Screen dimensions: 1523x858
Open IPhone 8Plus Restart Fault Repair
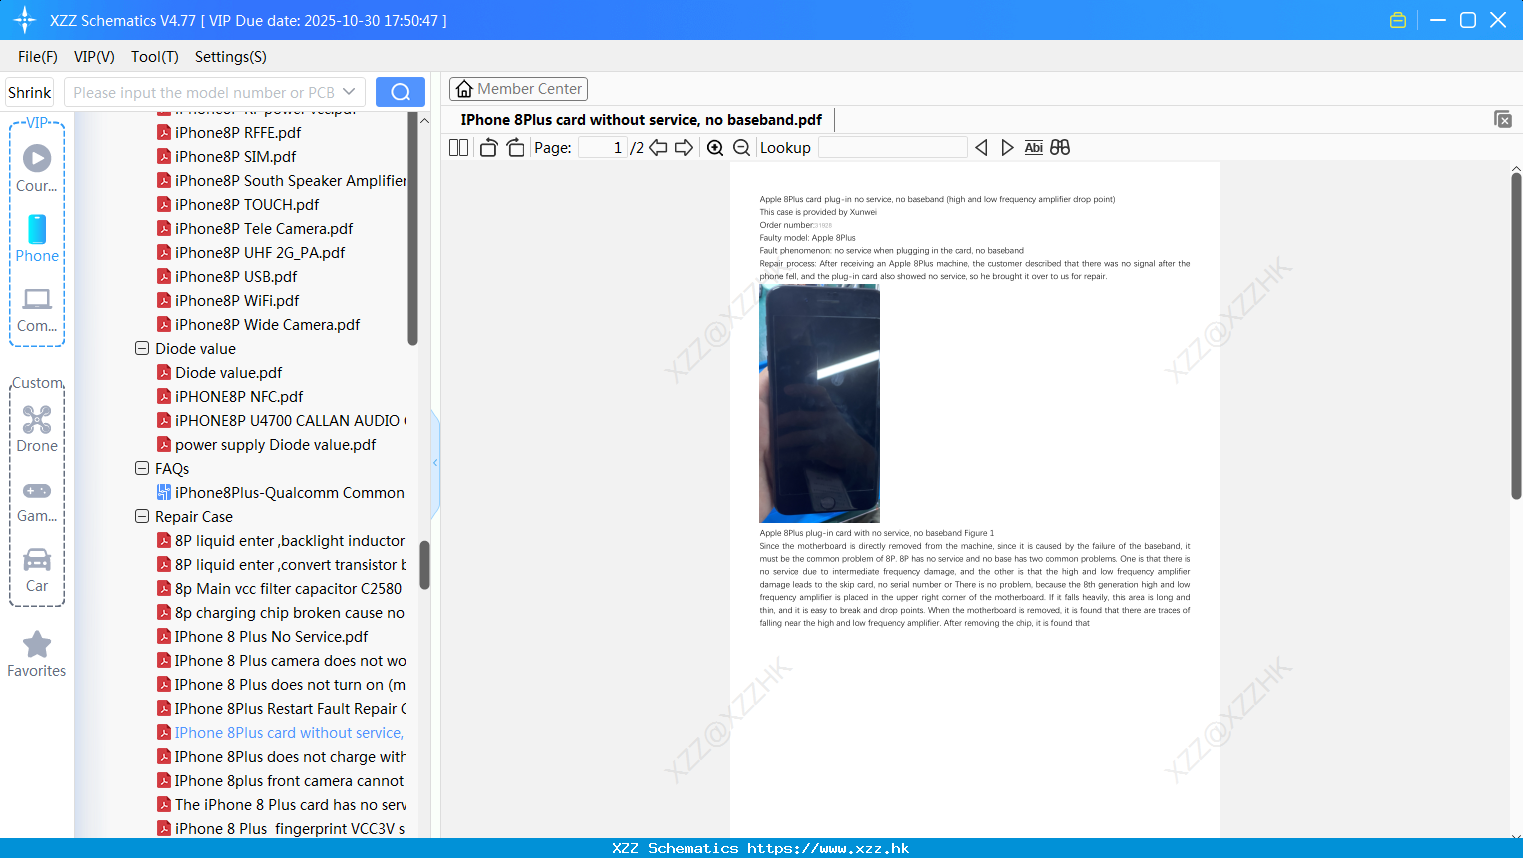pos(290,708)
